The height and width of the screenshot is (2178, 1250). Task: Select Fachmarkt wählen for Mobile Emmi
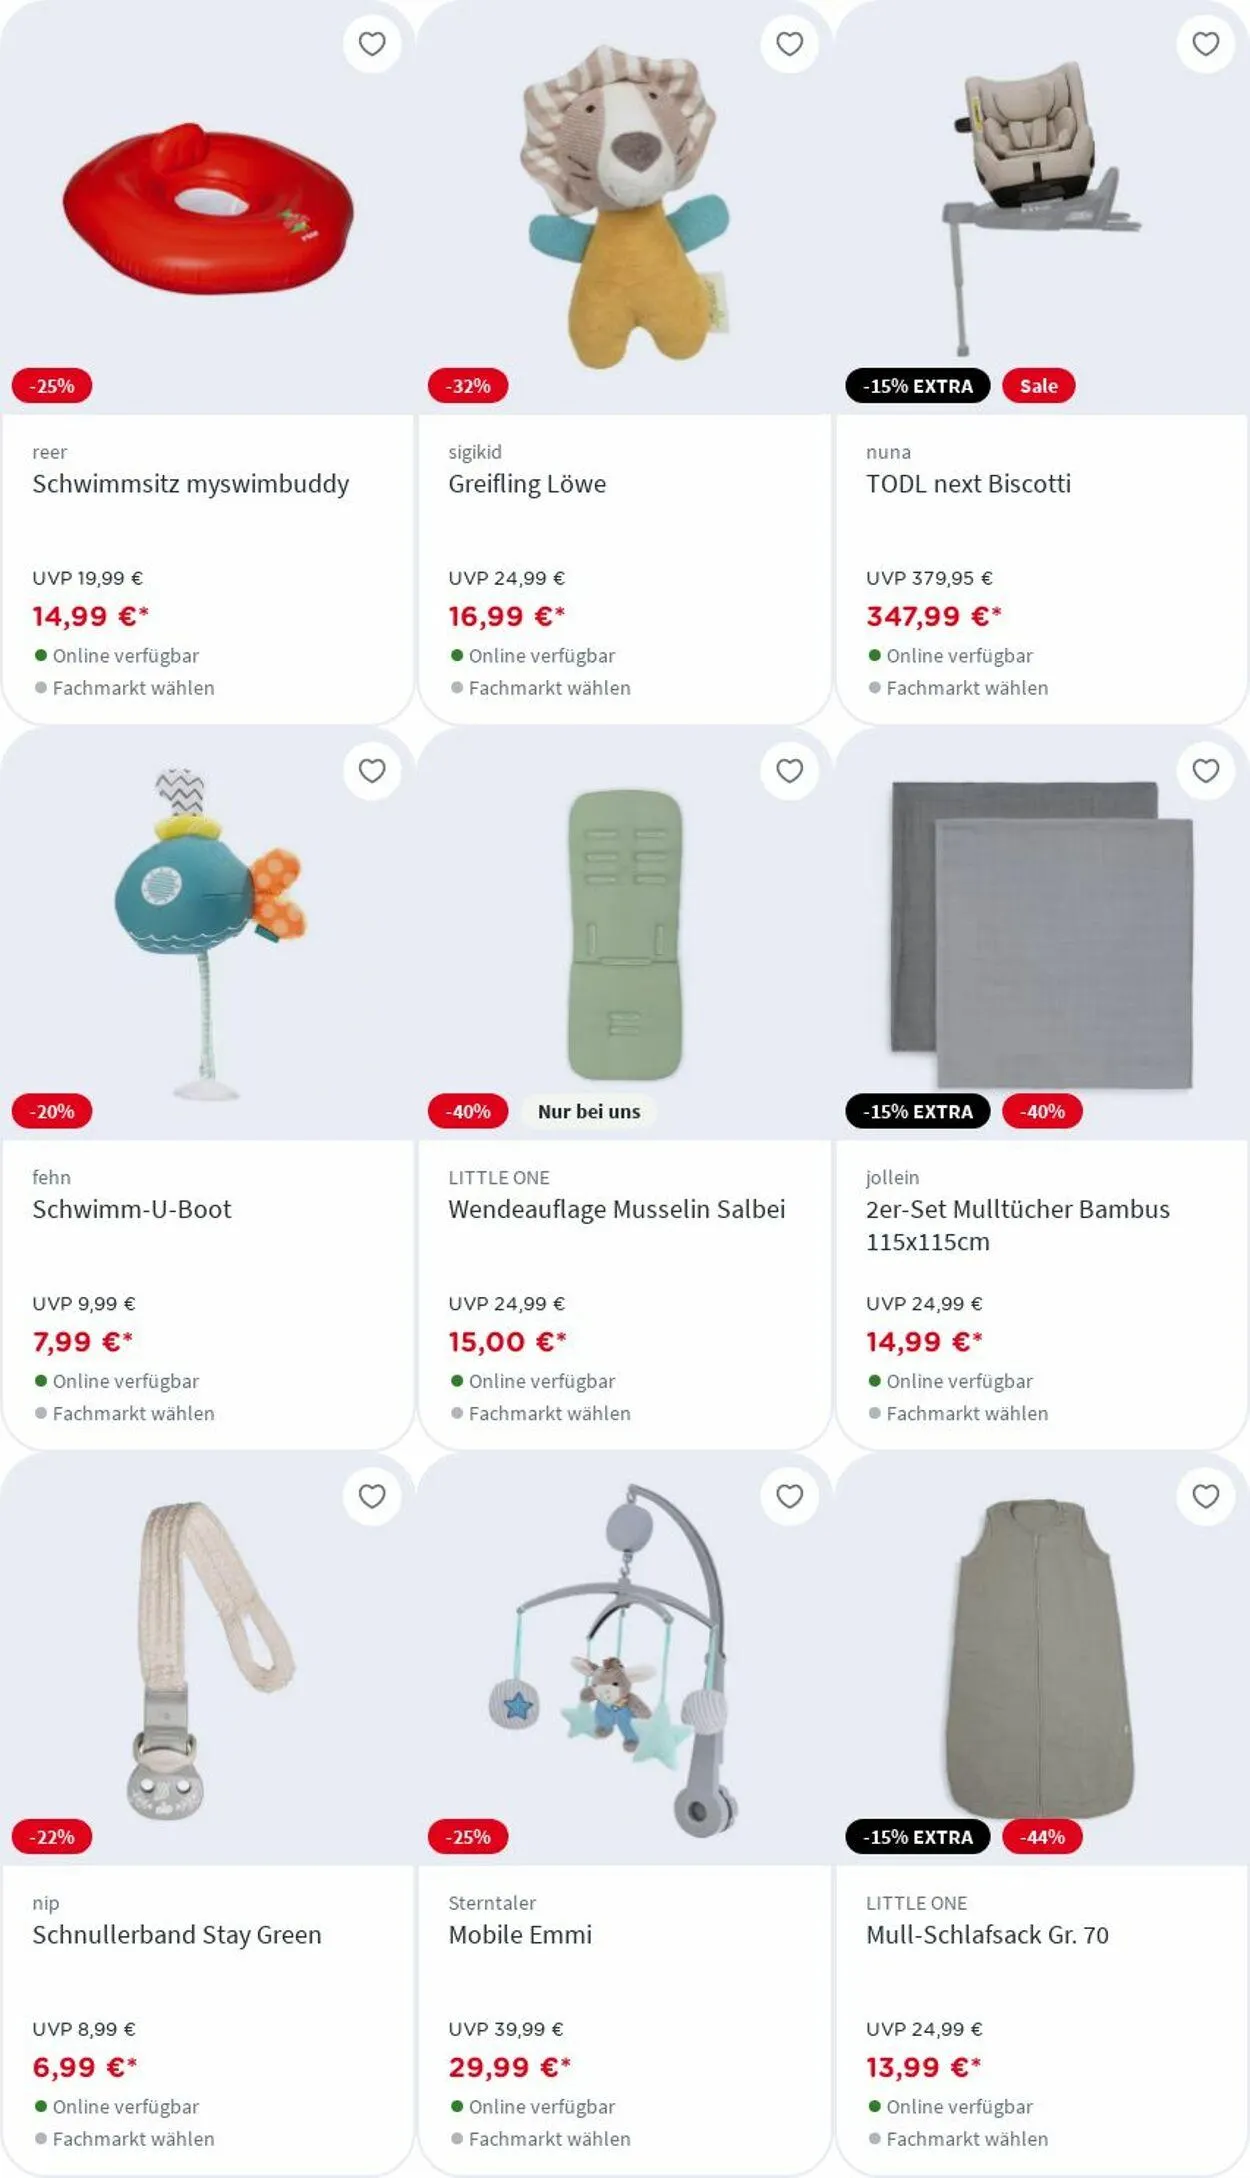click(x=549, y=2138)
